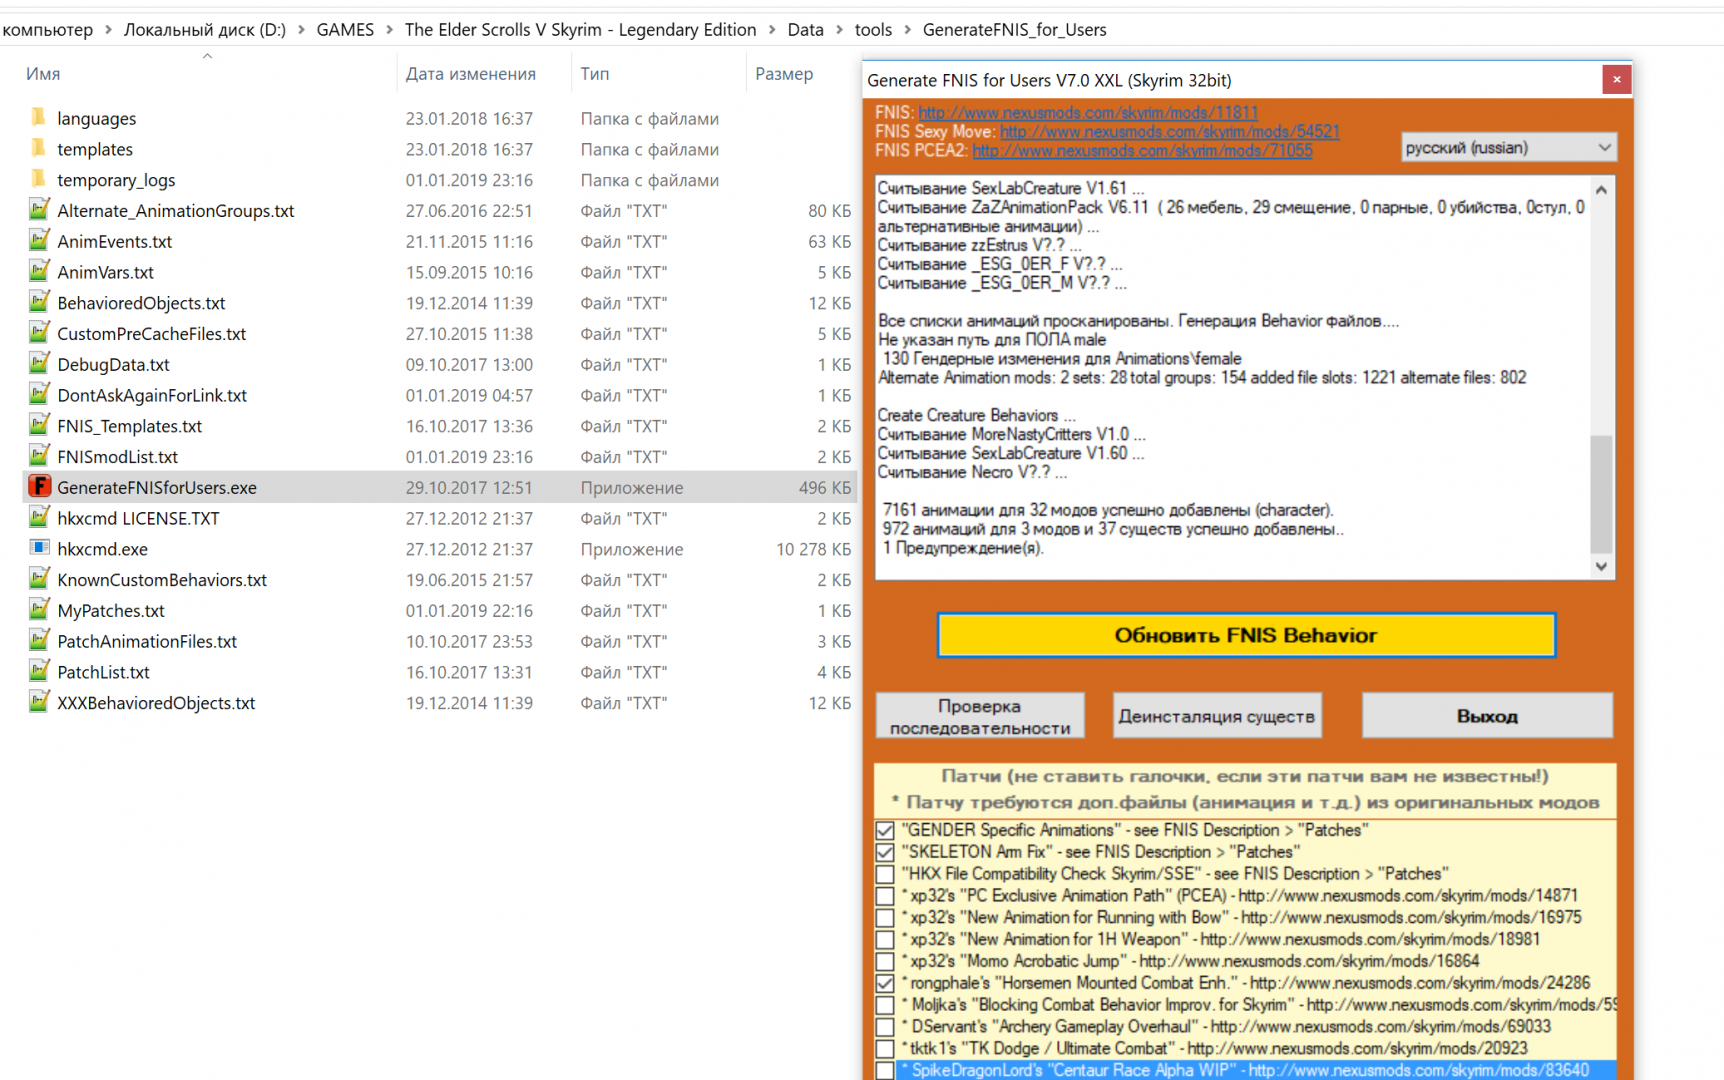Screen dimensions: 1724x1080
Task: Open the русский (russian) language dropdown
Action: coord(1508,148)
